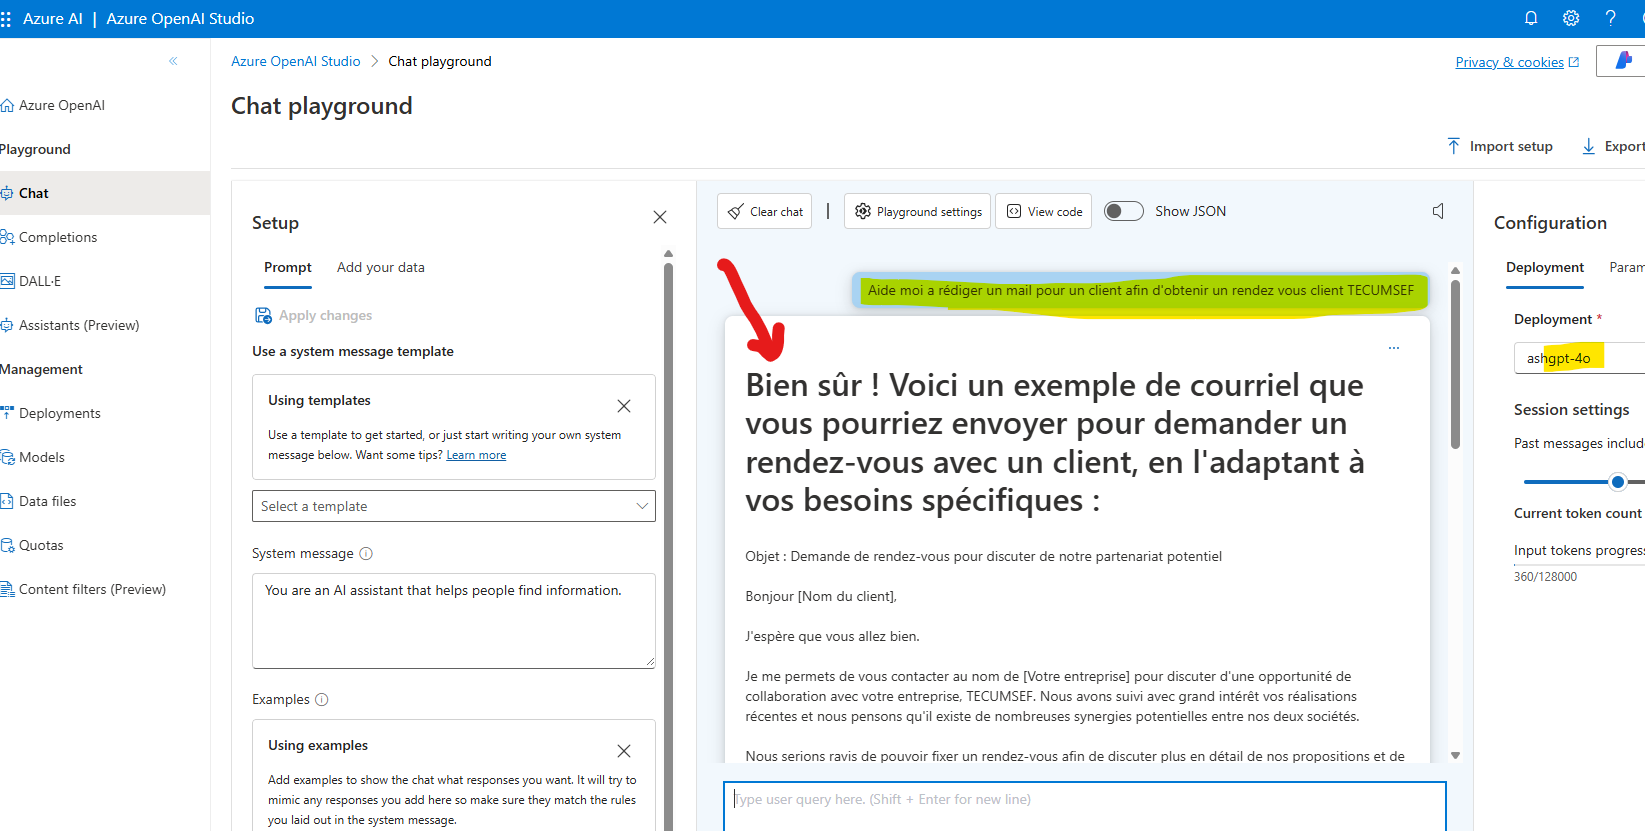Click Apply changes

[314, 315]
